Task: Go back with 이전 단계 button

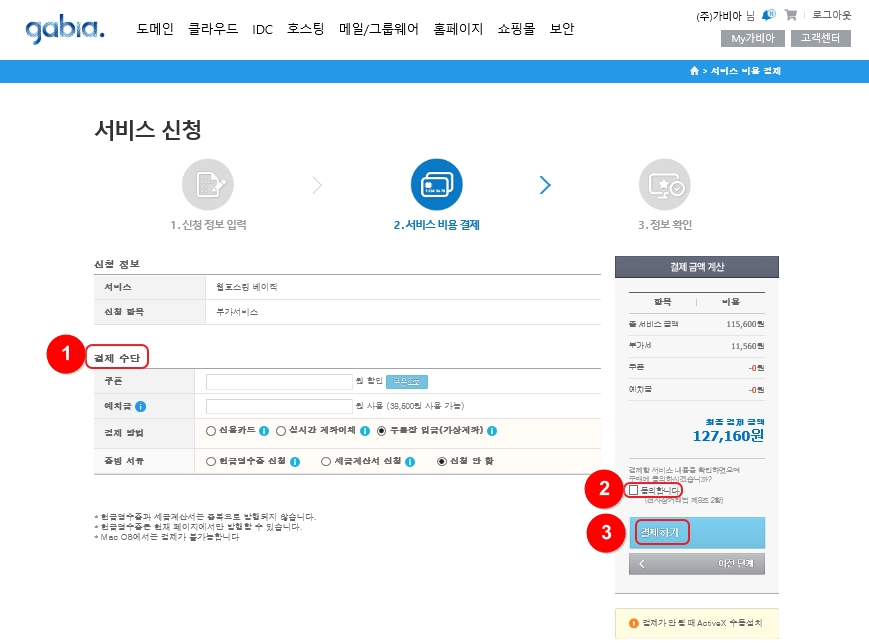Action: [x=697, y=564]
